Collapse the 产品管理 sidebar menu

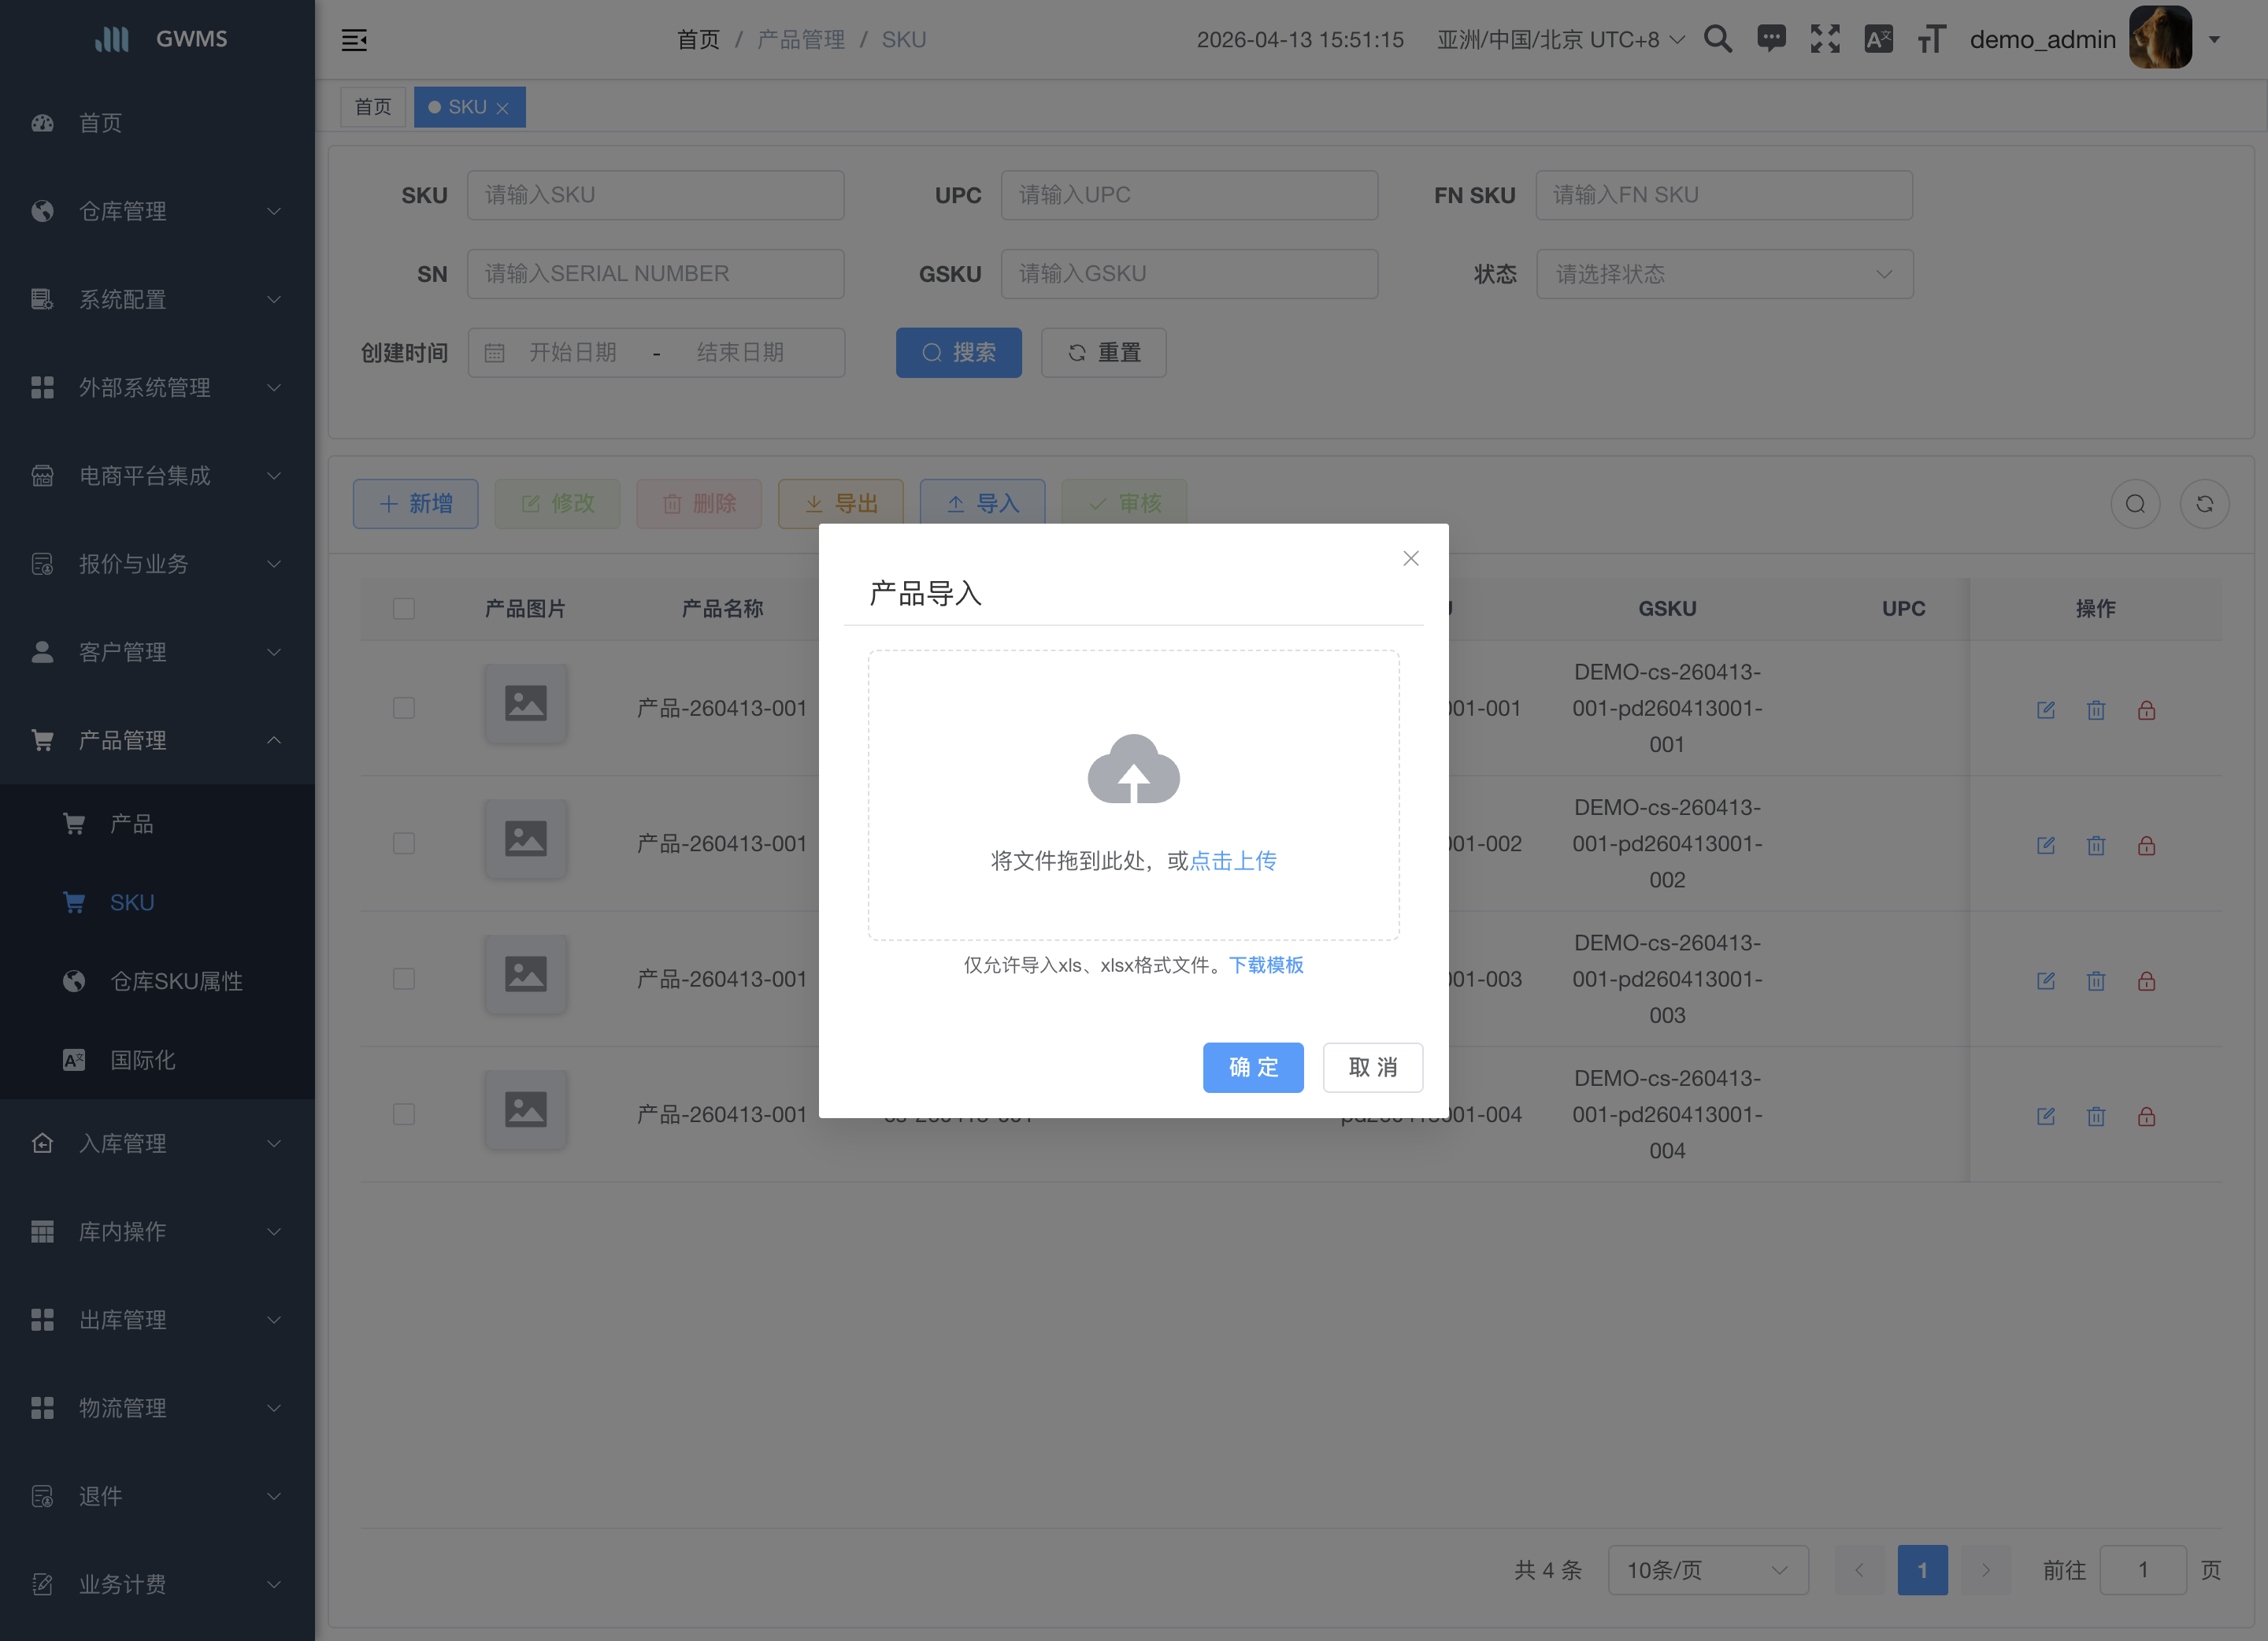[157, 740]
